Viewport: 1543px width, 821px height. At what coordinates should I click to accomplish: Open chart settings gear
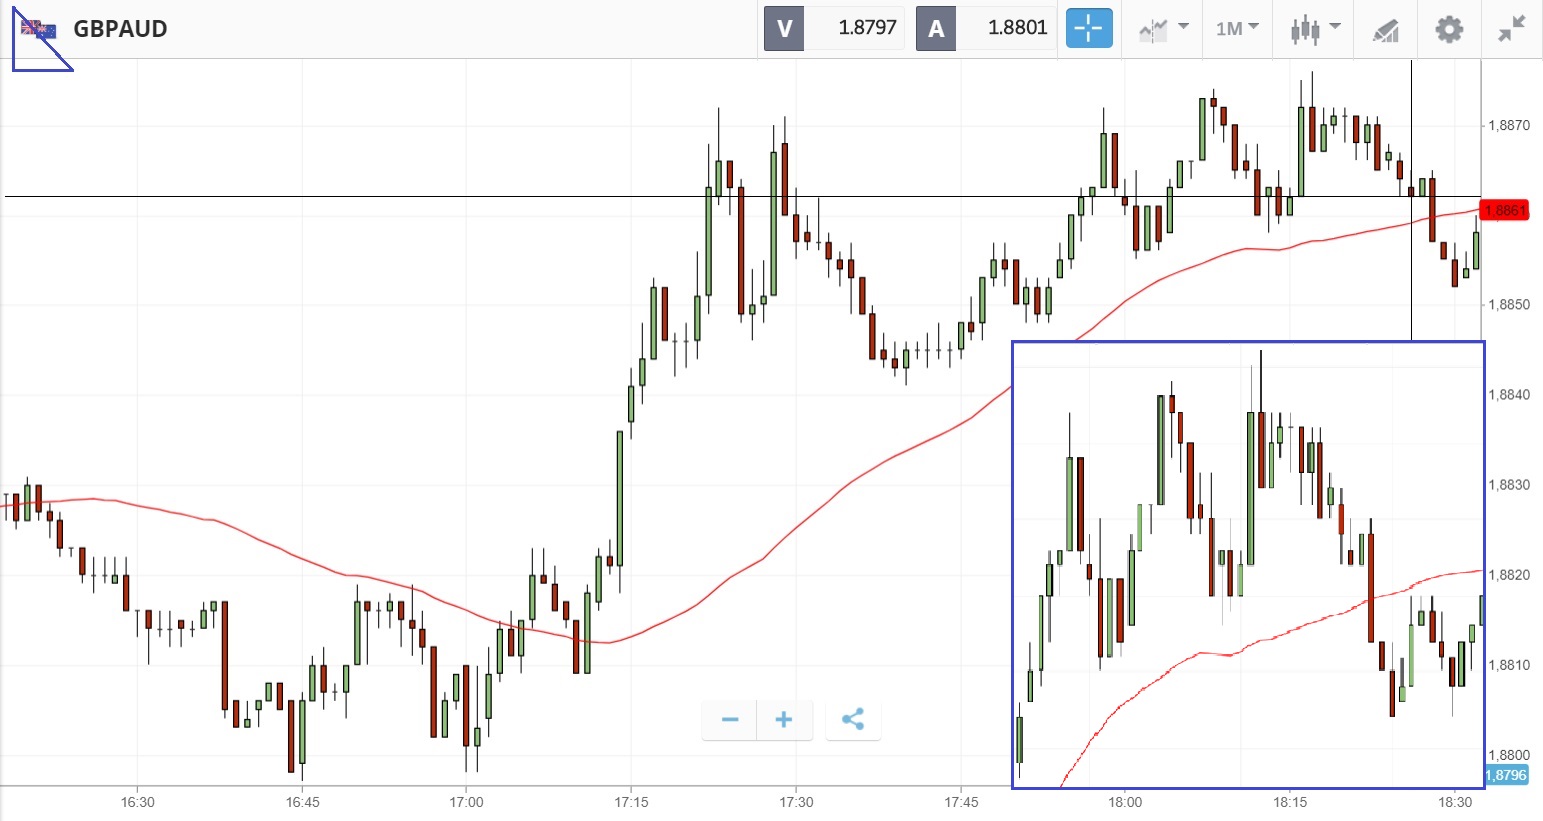1448,28
